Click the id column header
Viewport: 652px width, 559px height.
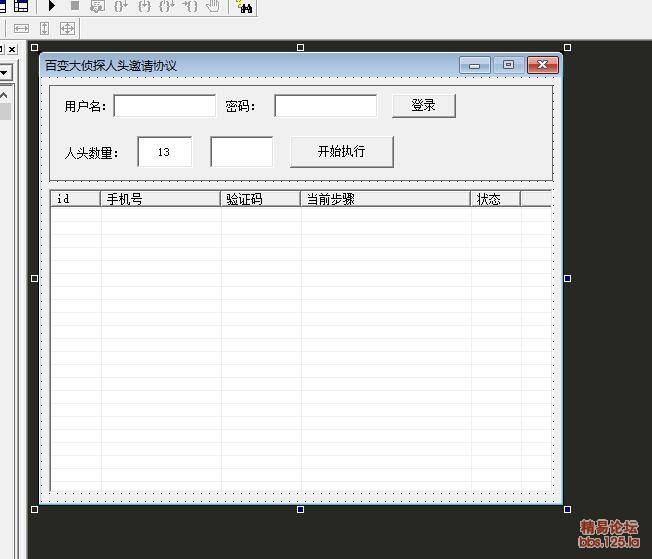[x=75, y=199]
